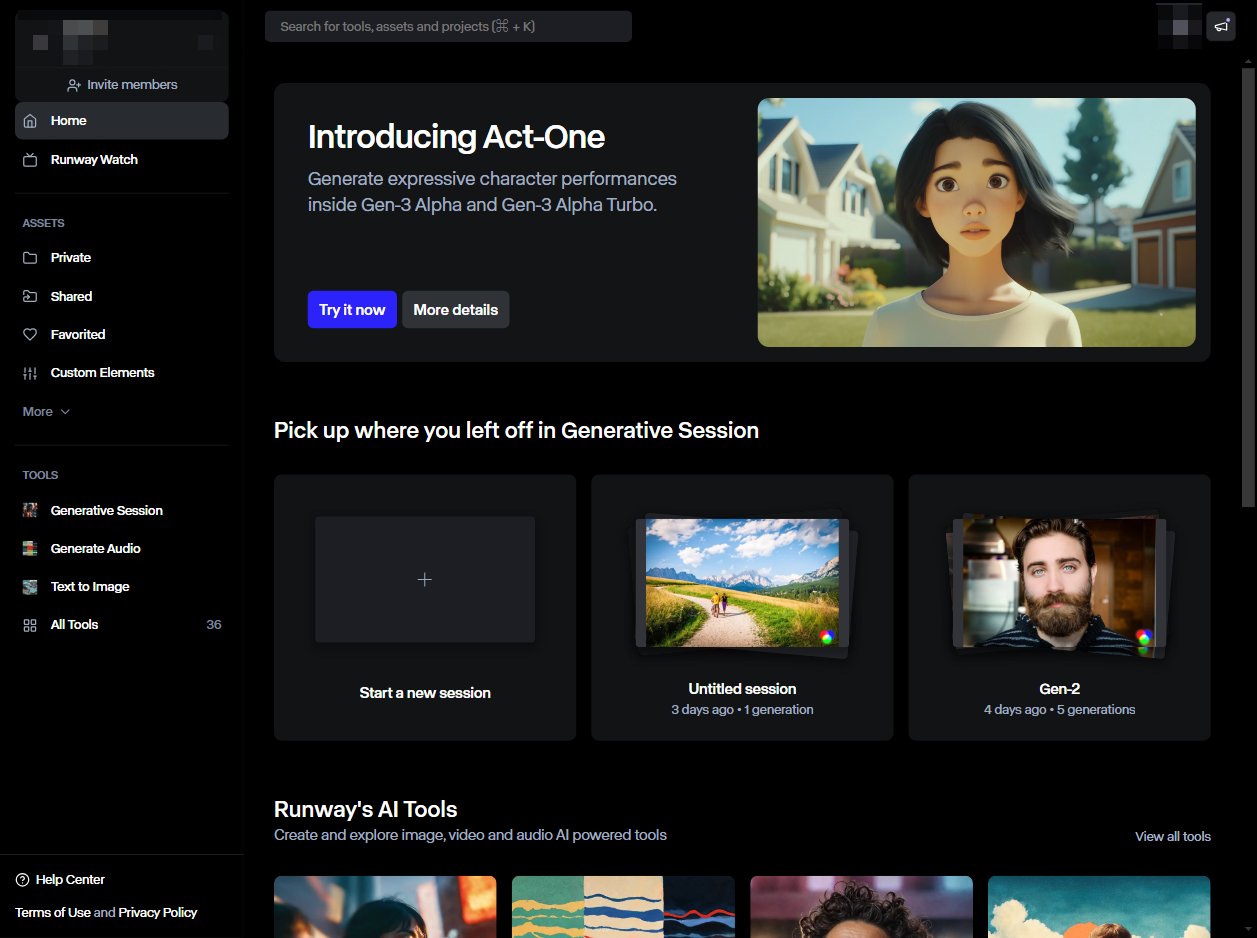Image resolution: width=1257 pixels, height=938 pixels.
Task: Click the Help Center question mark icon
Action: click(22, 880)
